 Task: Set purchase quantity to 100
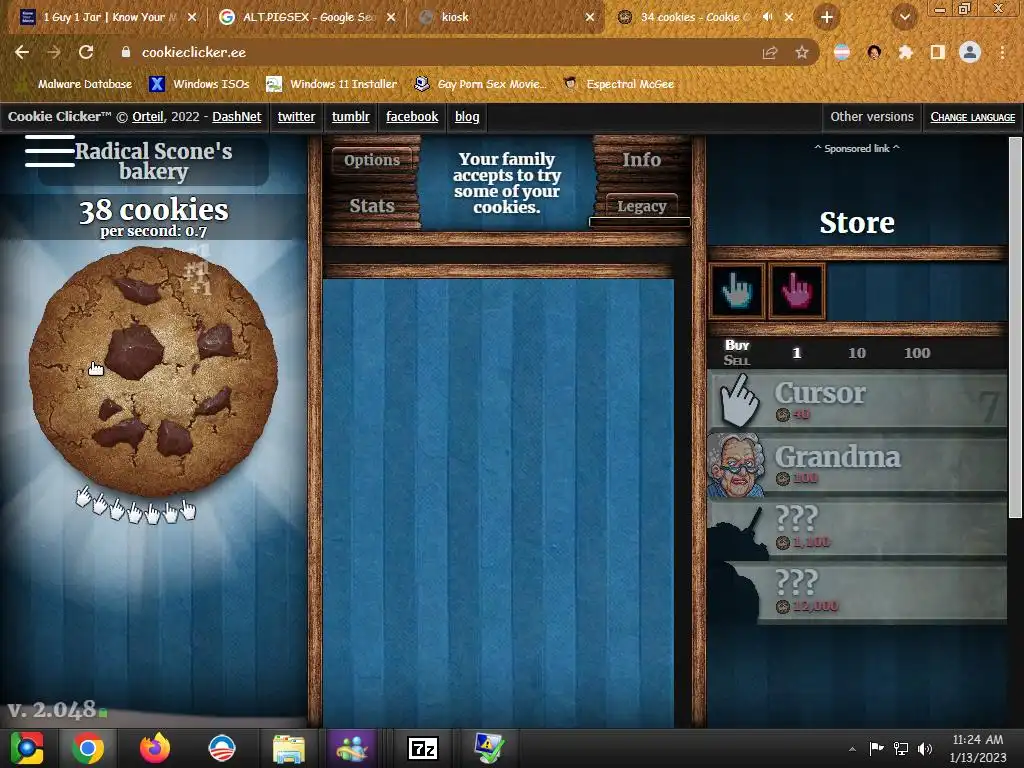(916, 353)
